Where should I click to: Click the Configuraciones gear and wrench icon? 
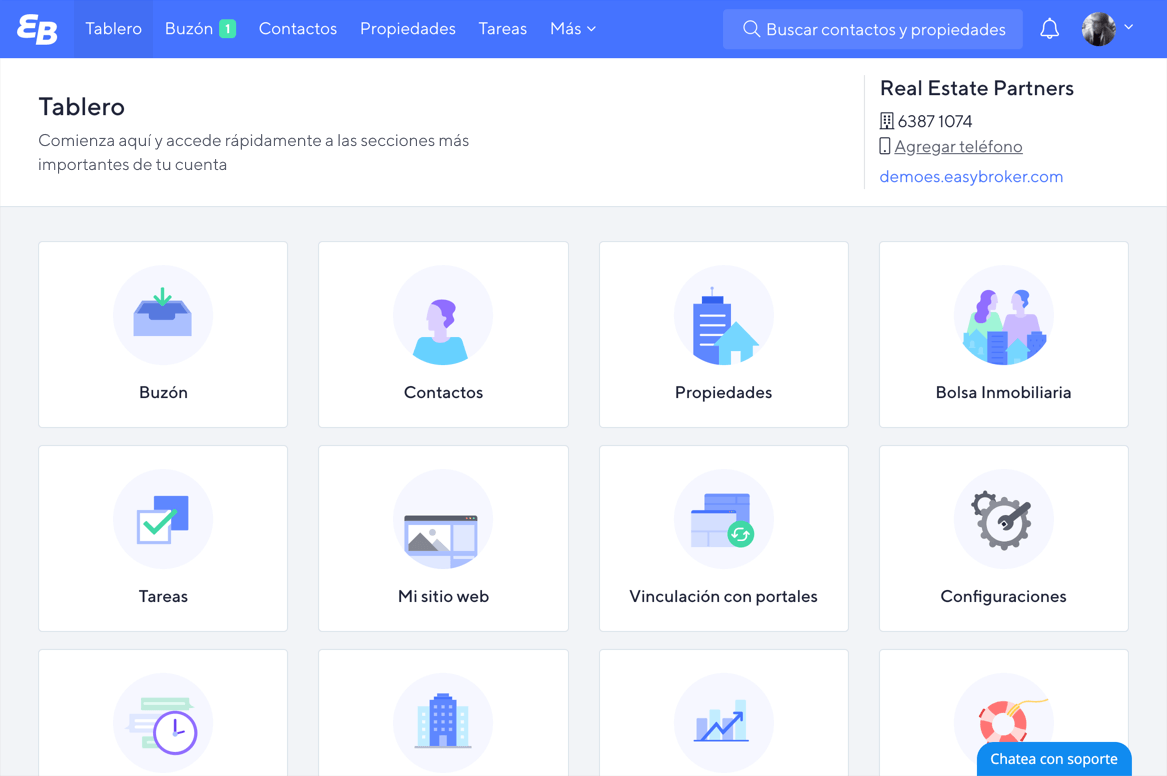point(1003,519)
